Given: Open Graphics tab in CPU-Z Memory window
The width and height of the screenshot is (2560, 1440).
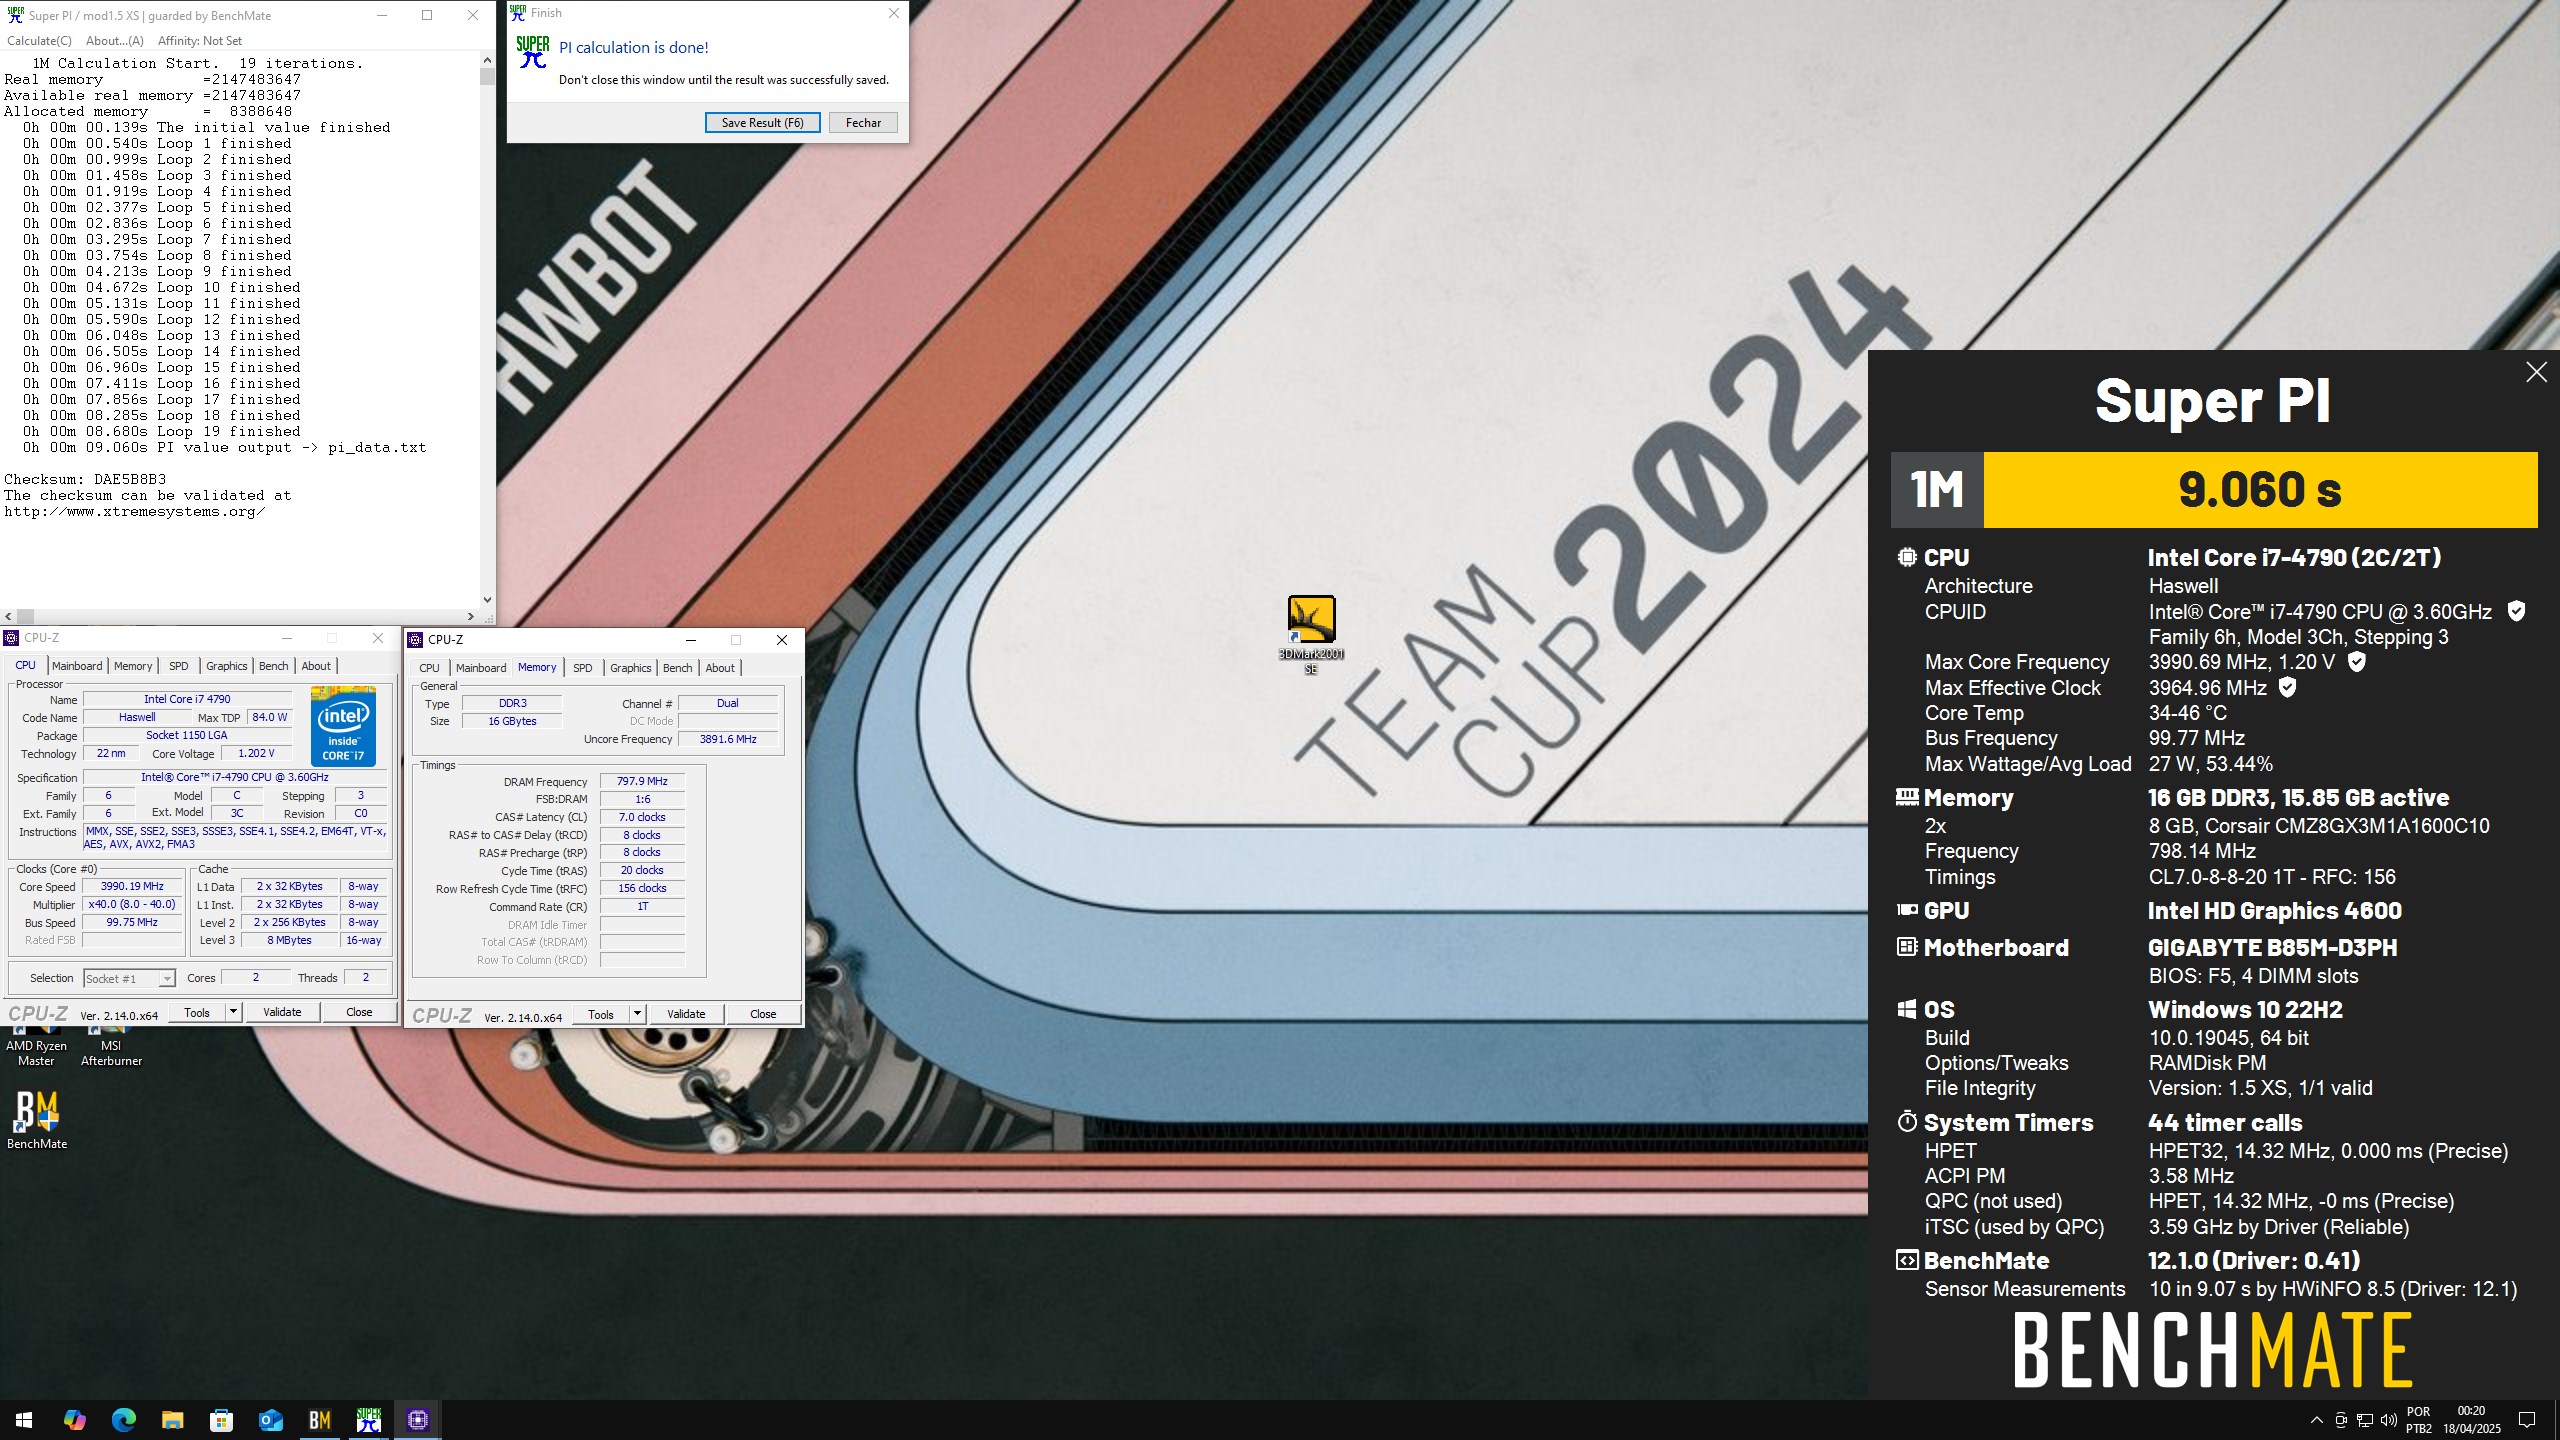Looking at the screenshot, I should (x=630, y=668).
